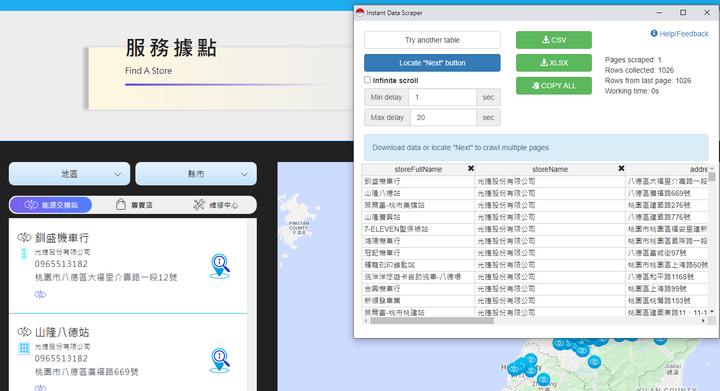Click the Try another table button
This screenshot has height=391, width=720.
pyautogui.click(x=432, y=40)
